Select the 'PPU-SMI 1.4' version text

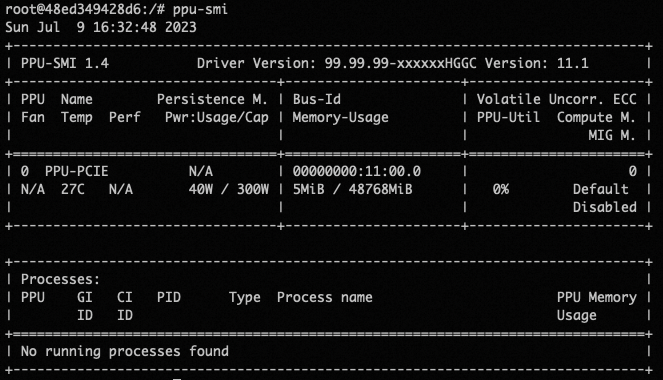pyautogui.click(x=65, y=63)
